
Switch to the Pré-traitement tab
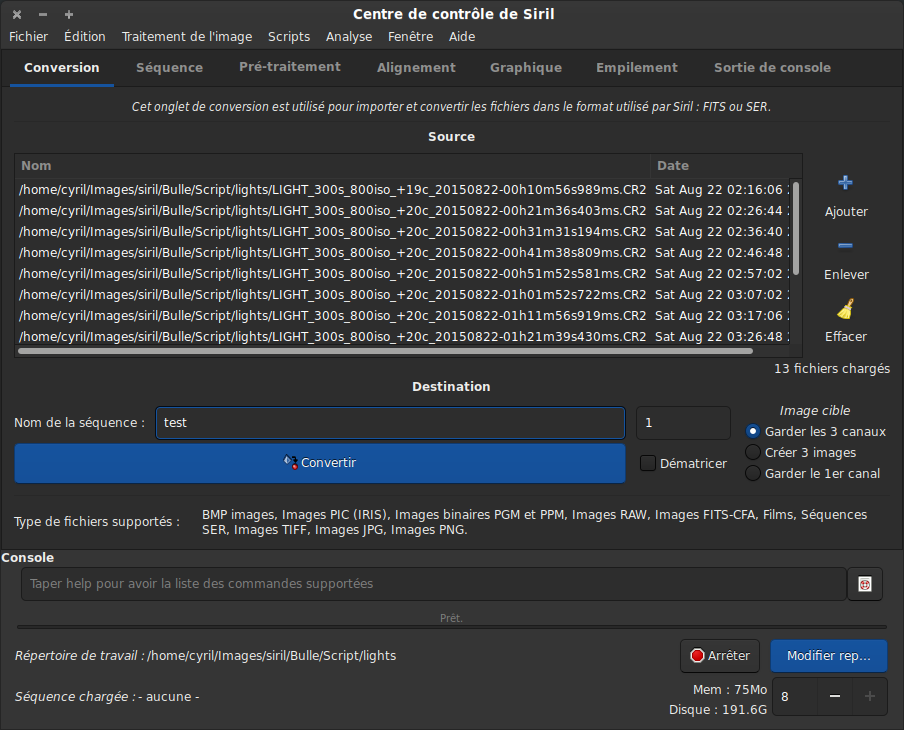pyautogui.click(x=290, y=67)
